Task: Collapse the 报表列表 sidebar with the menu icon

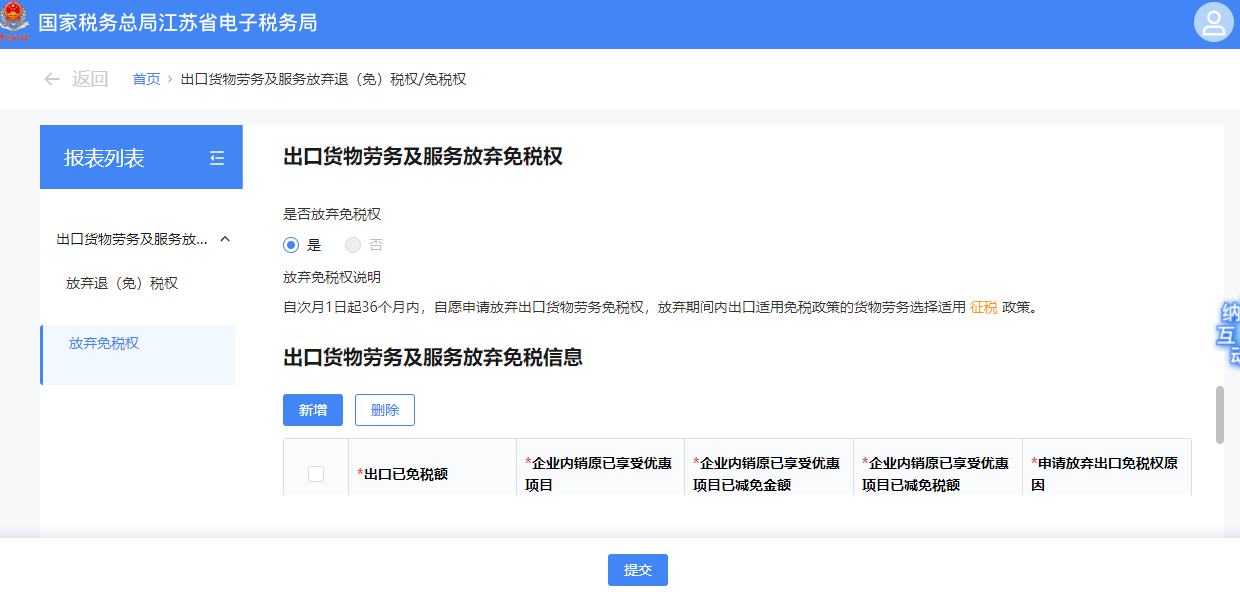Action: tap(217, 158)
